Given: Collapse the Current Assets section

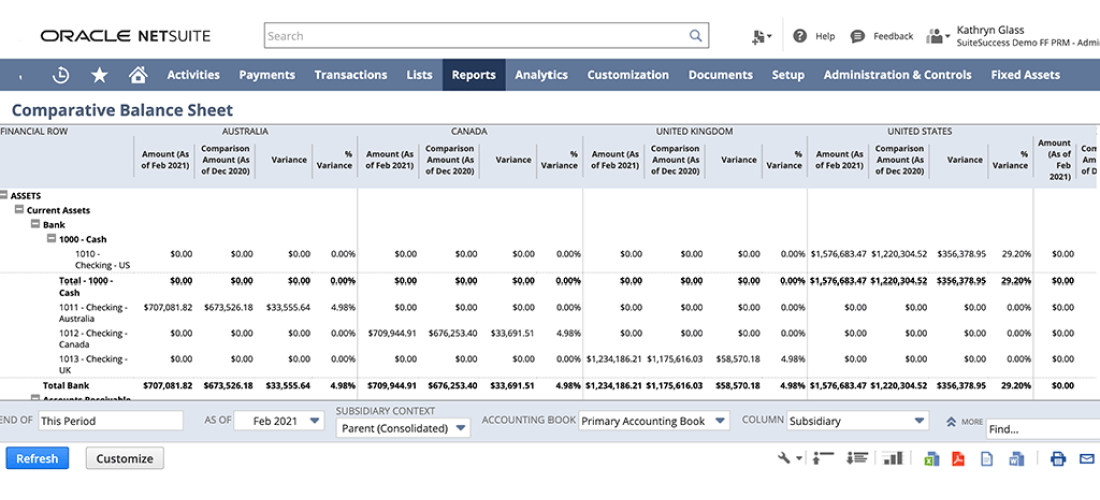Looking at the screenshot, I should (x=19, y=211).
